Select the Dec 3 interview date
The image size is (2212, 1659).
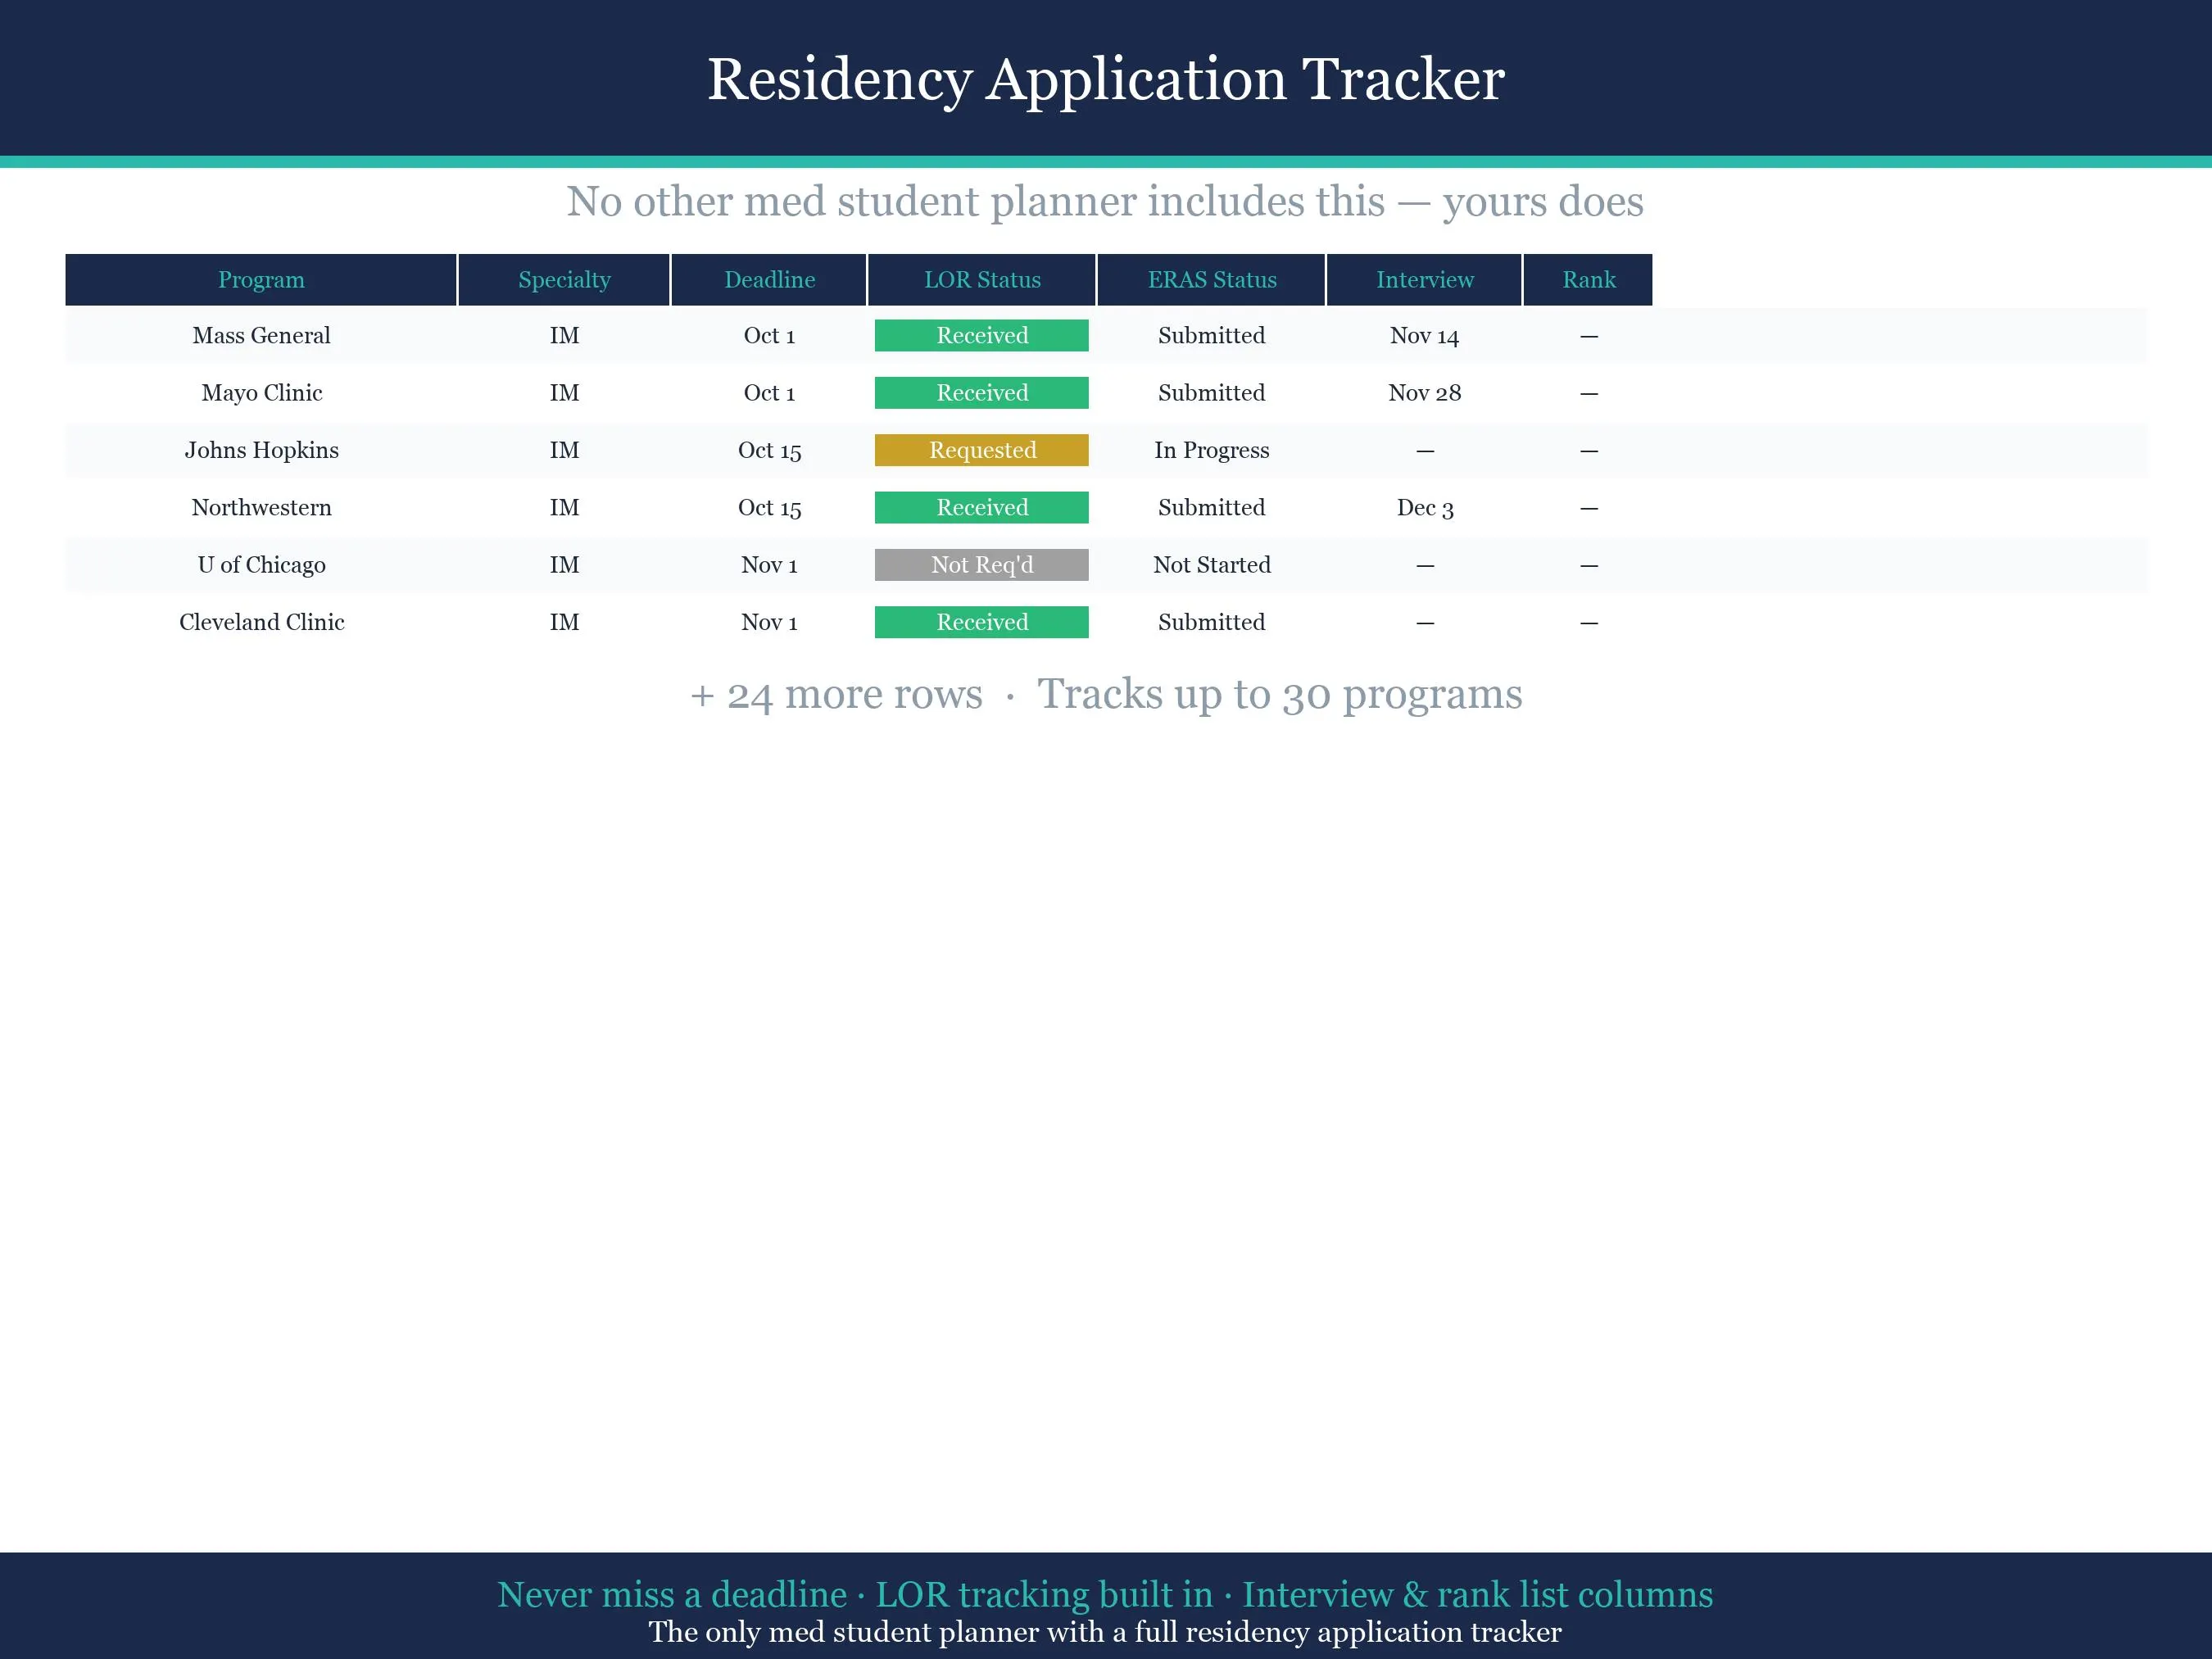pyautogui.click(x=1425, y=508)
